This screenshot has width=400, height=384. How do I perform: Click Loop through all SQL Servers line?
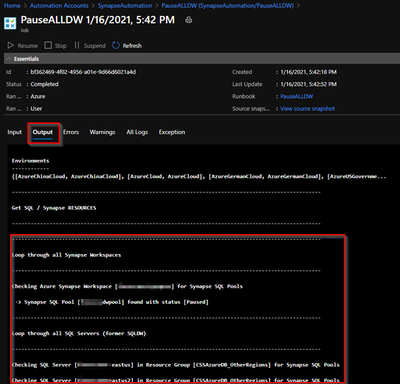point(79,333)
